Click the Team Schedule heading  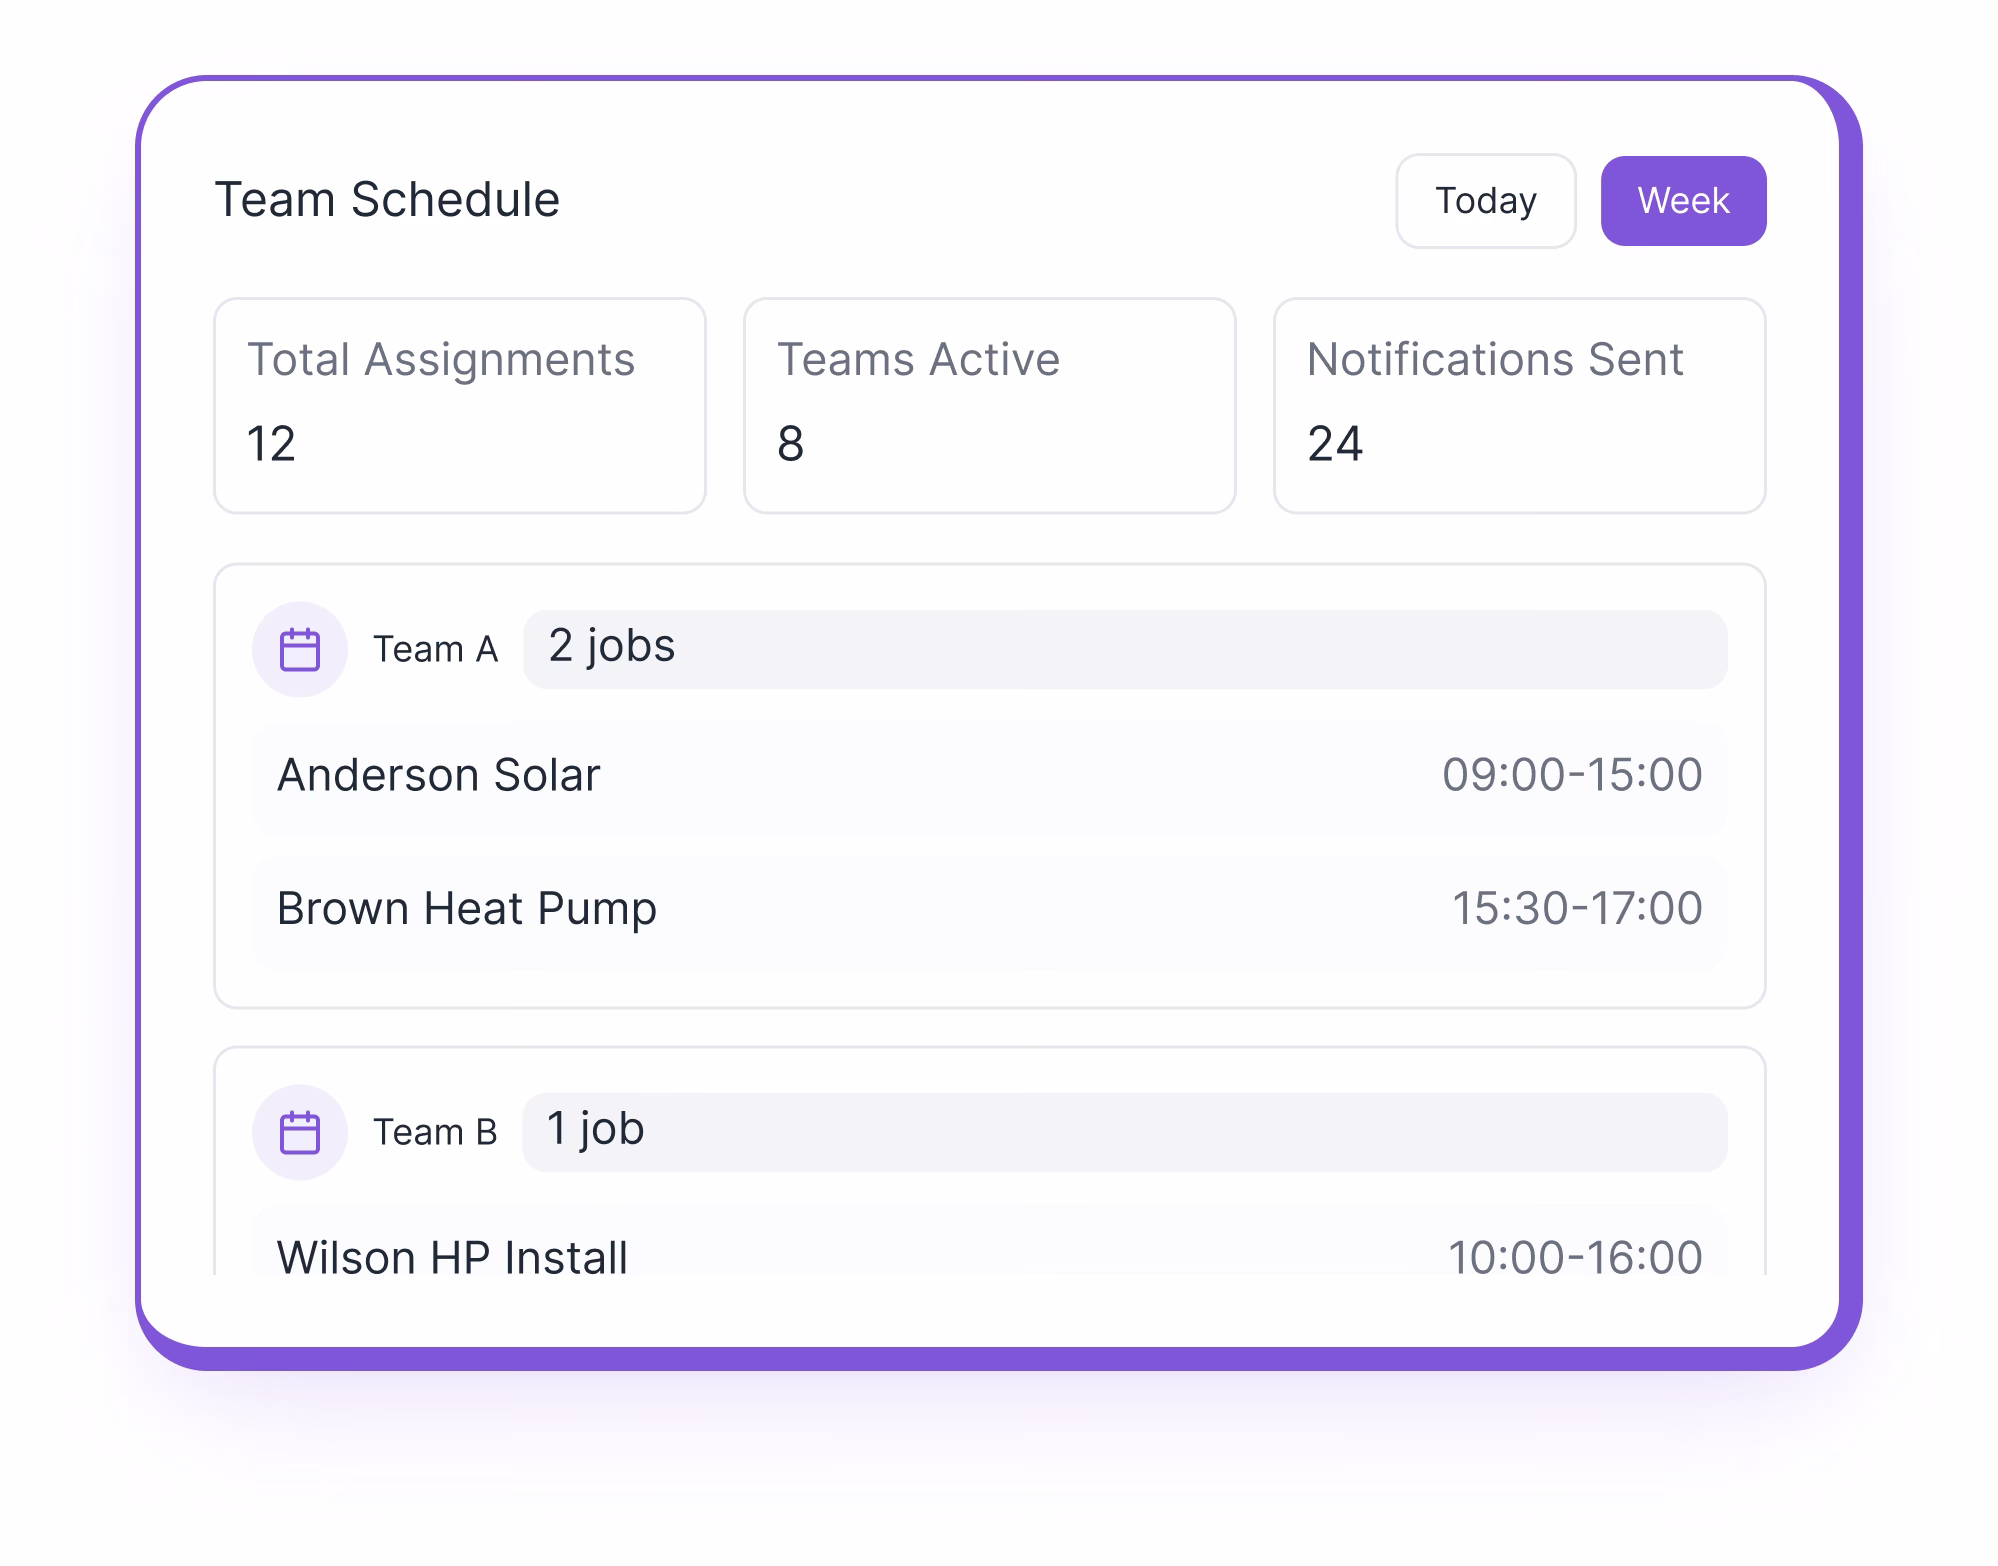389,199
